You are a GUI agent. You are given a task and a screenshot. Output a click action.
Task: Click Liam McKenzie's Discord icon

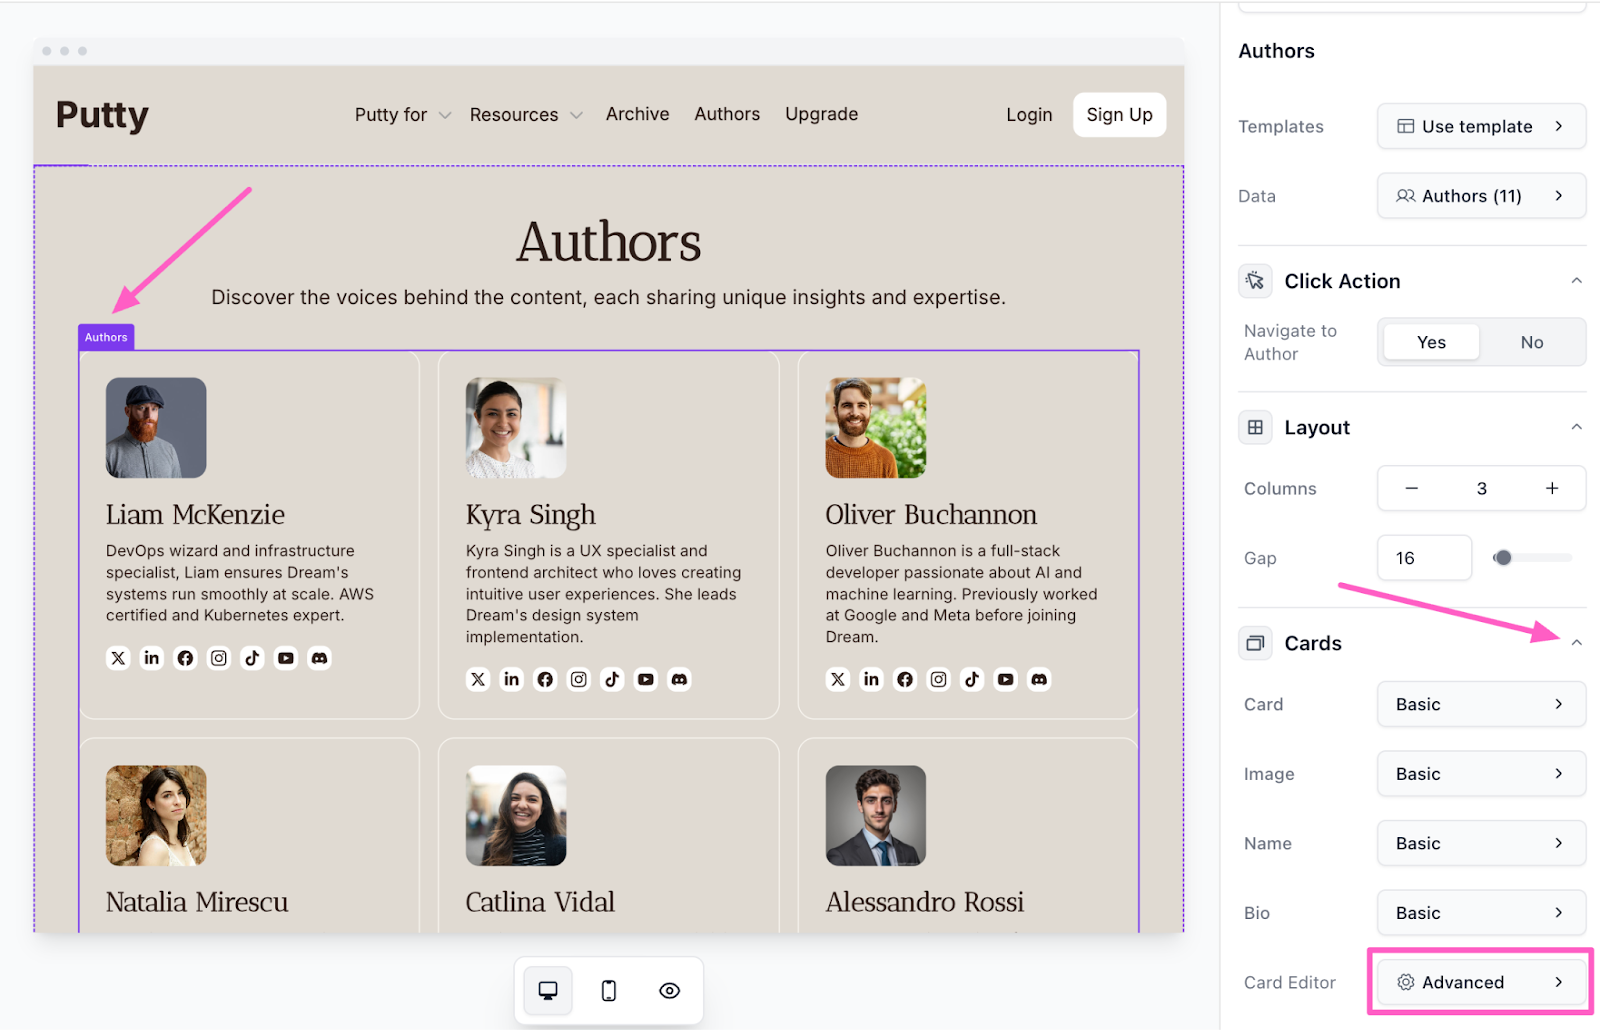pyautogui.click(x=319, y=658)
